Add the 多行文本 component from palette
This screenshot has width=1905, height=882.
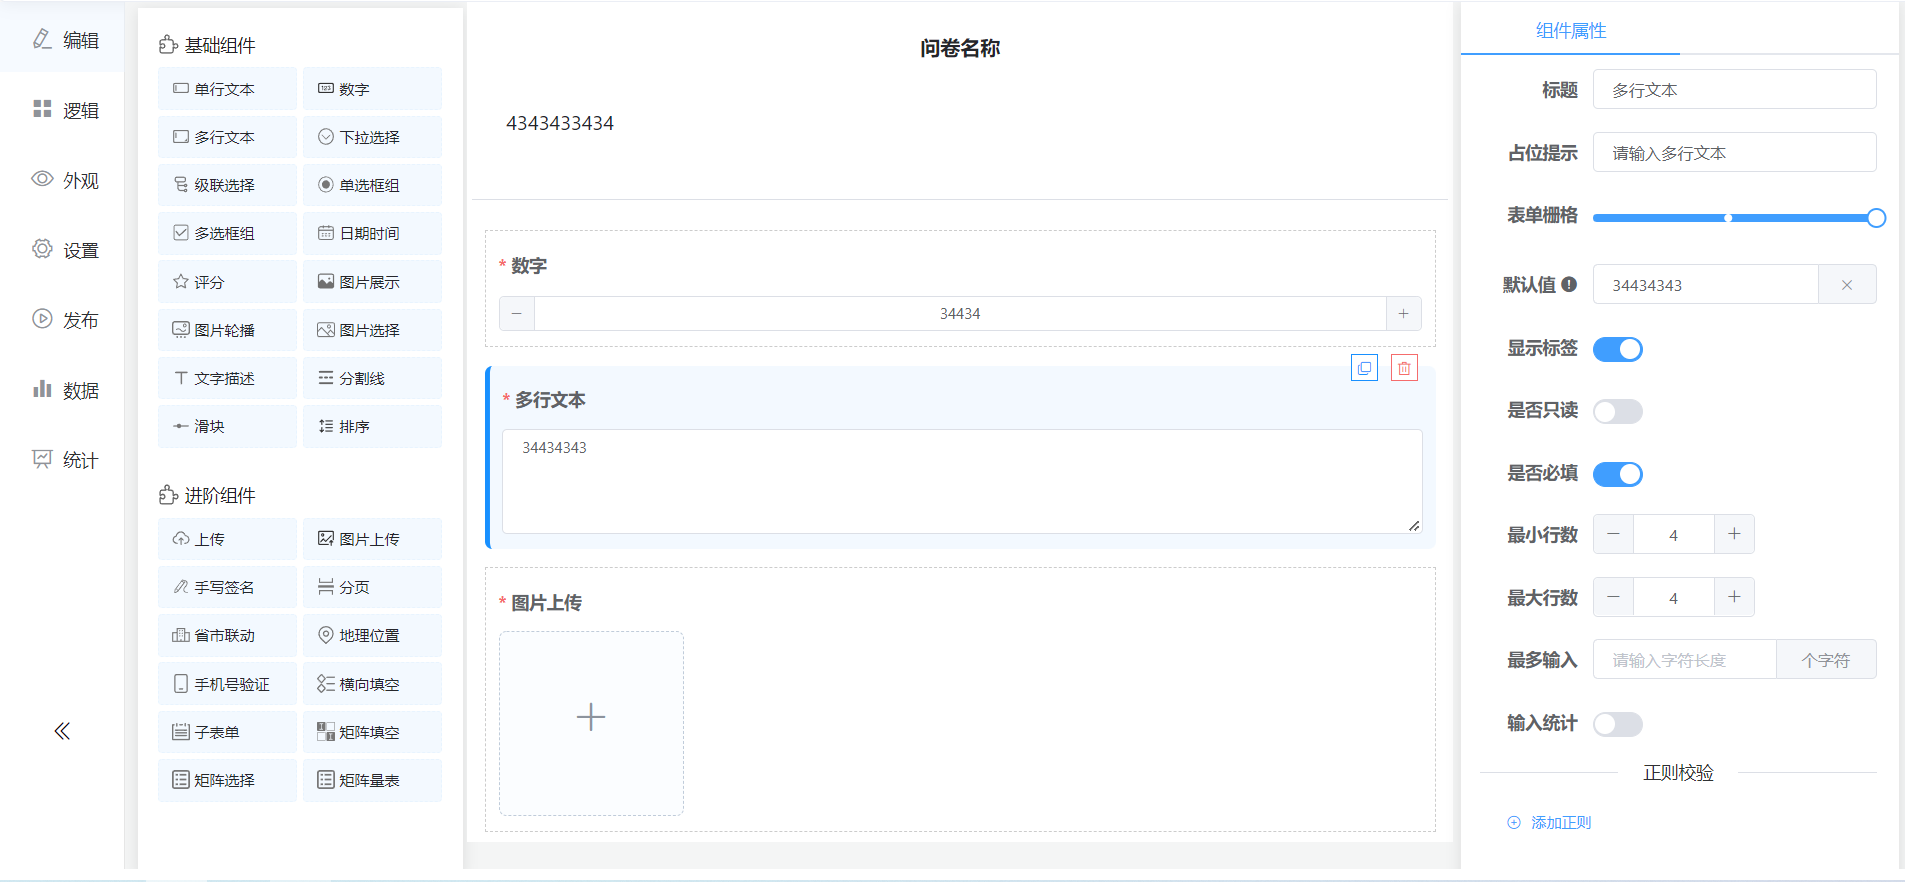227,137
